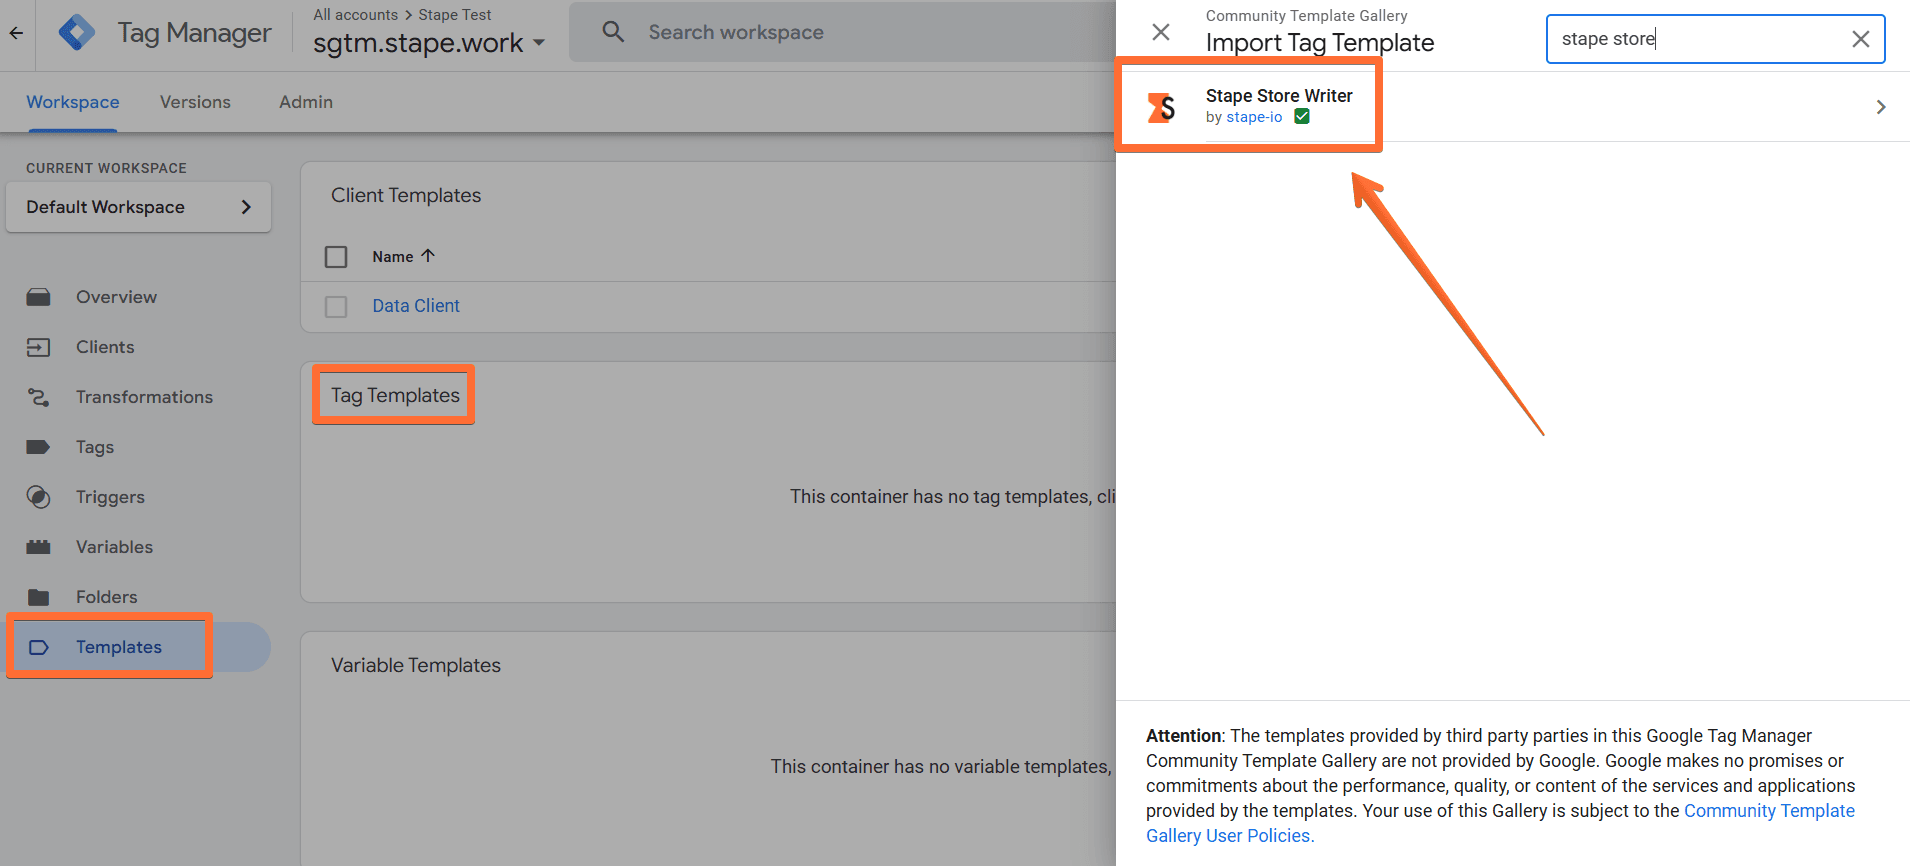Viewport: 1910px width, 866px height.
Task: Switch to the Admin tab
Action: (306, 102)
